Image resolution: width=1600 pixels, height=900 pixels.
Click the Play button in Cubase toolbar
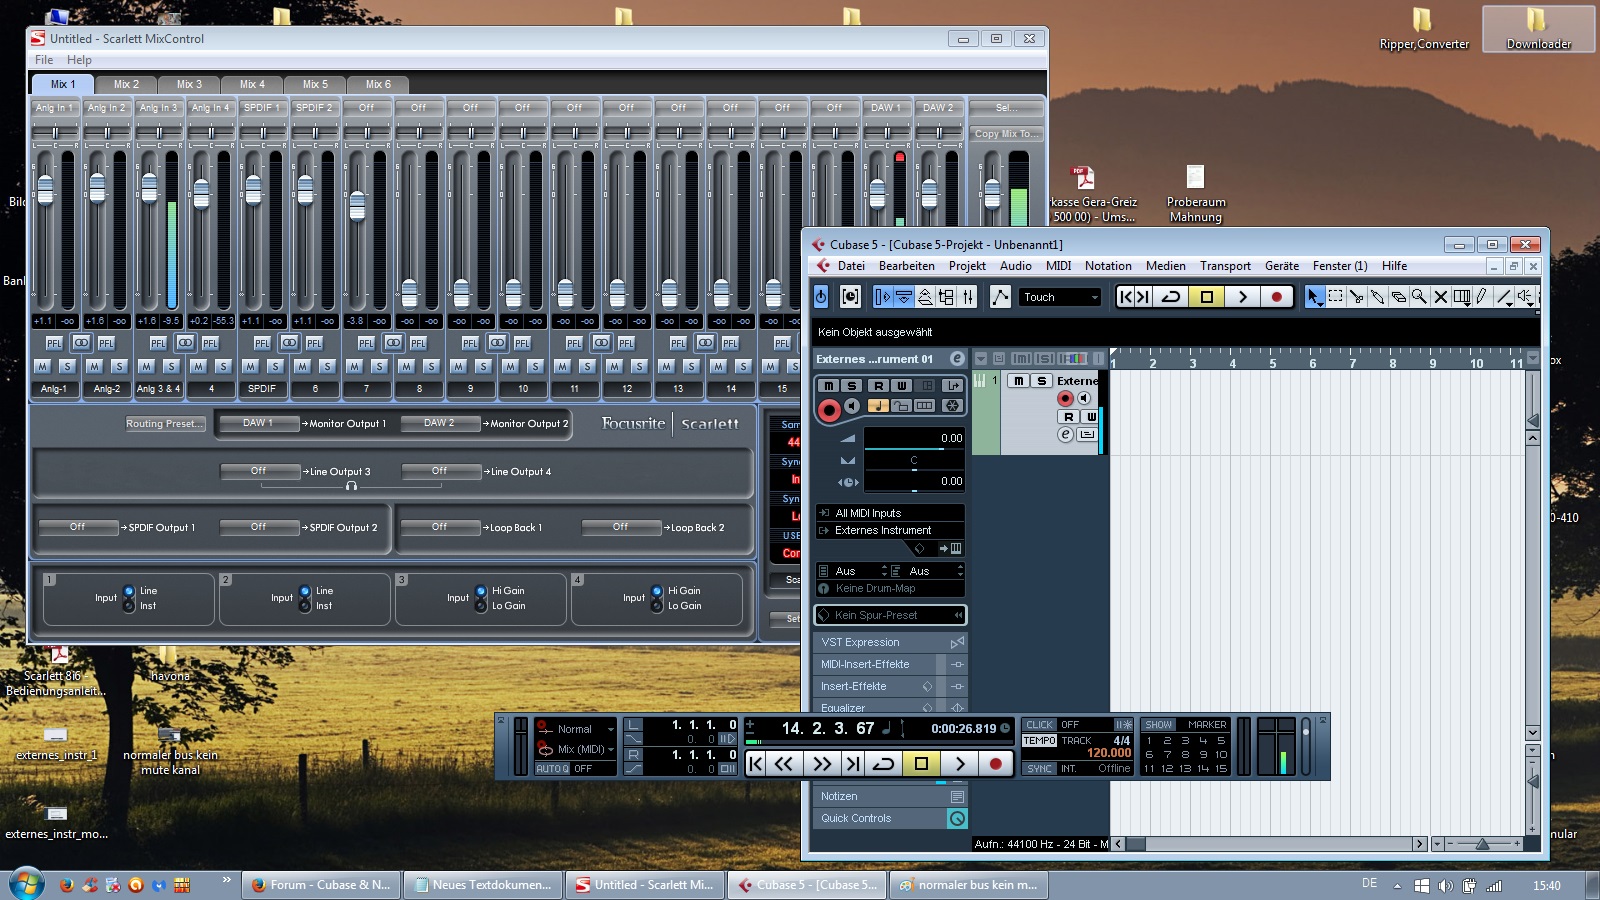pyautogui.click(x=1242, y=297)
